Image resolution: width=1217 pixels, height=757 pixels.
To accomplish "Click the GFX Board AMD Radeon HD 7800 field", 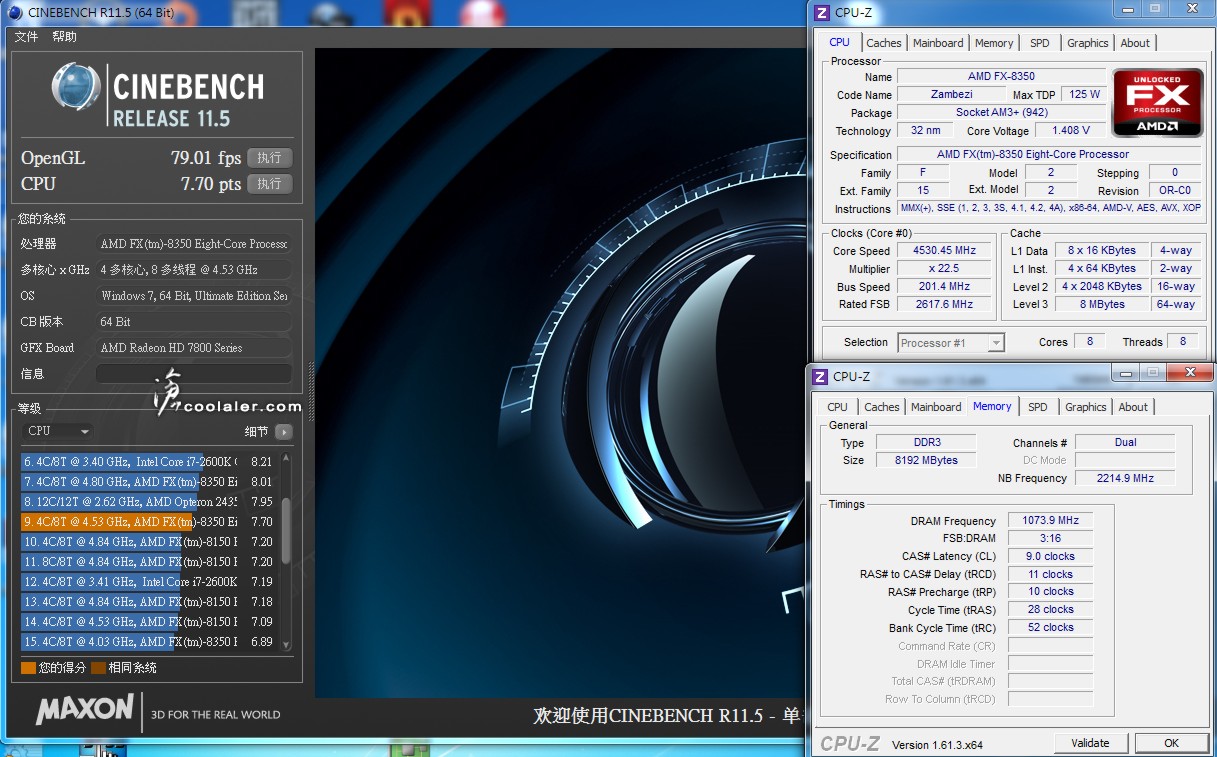I will (x=194, y=348).
